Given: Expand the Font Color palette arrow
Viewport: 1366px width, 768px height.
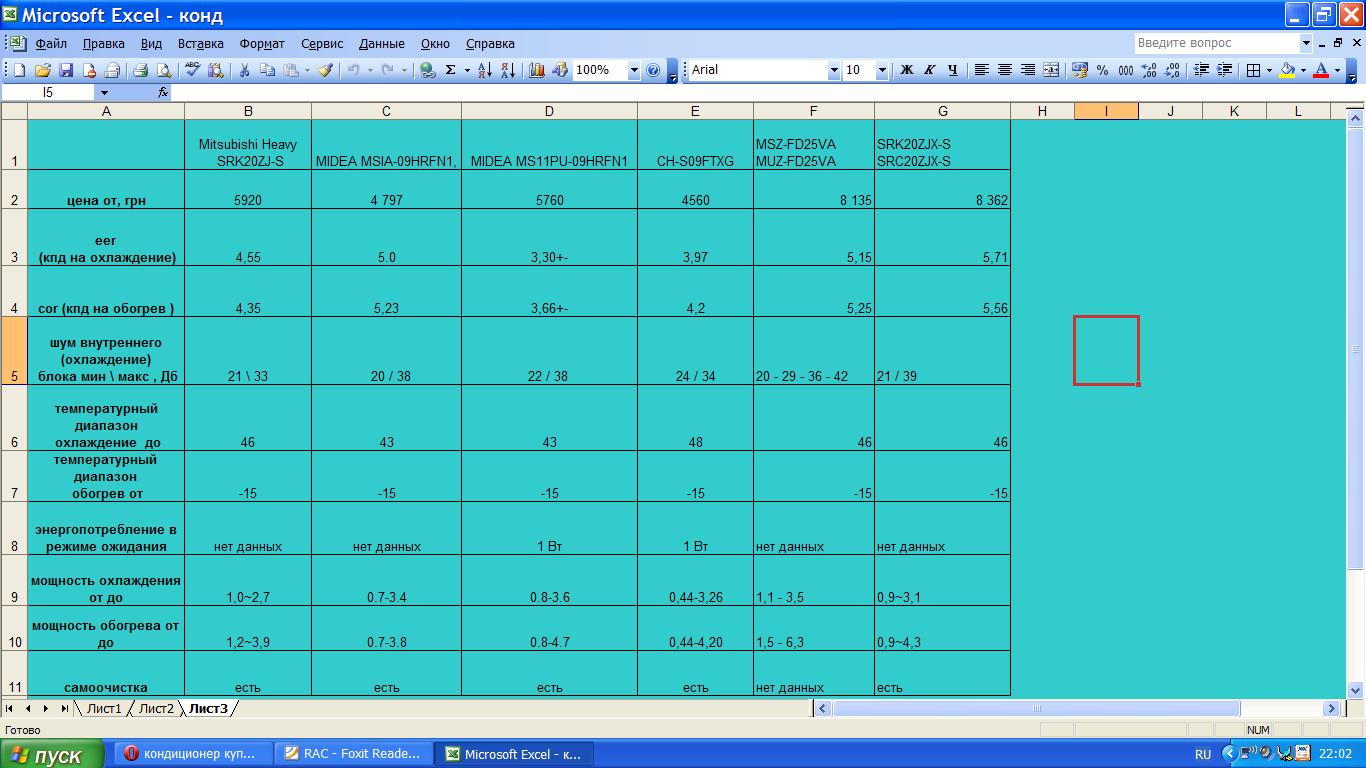Looking at the screenshot, I should 1338,70.
